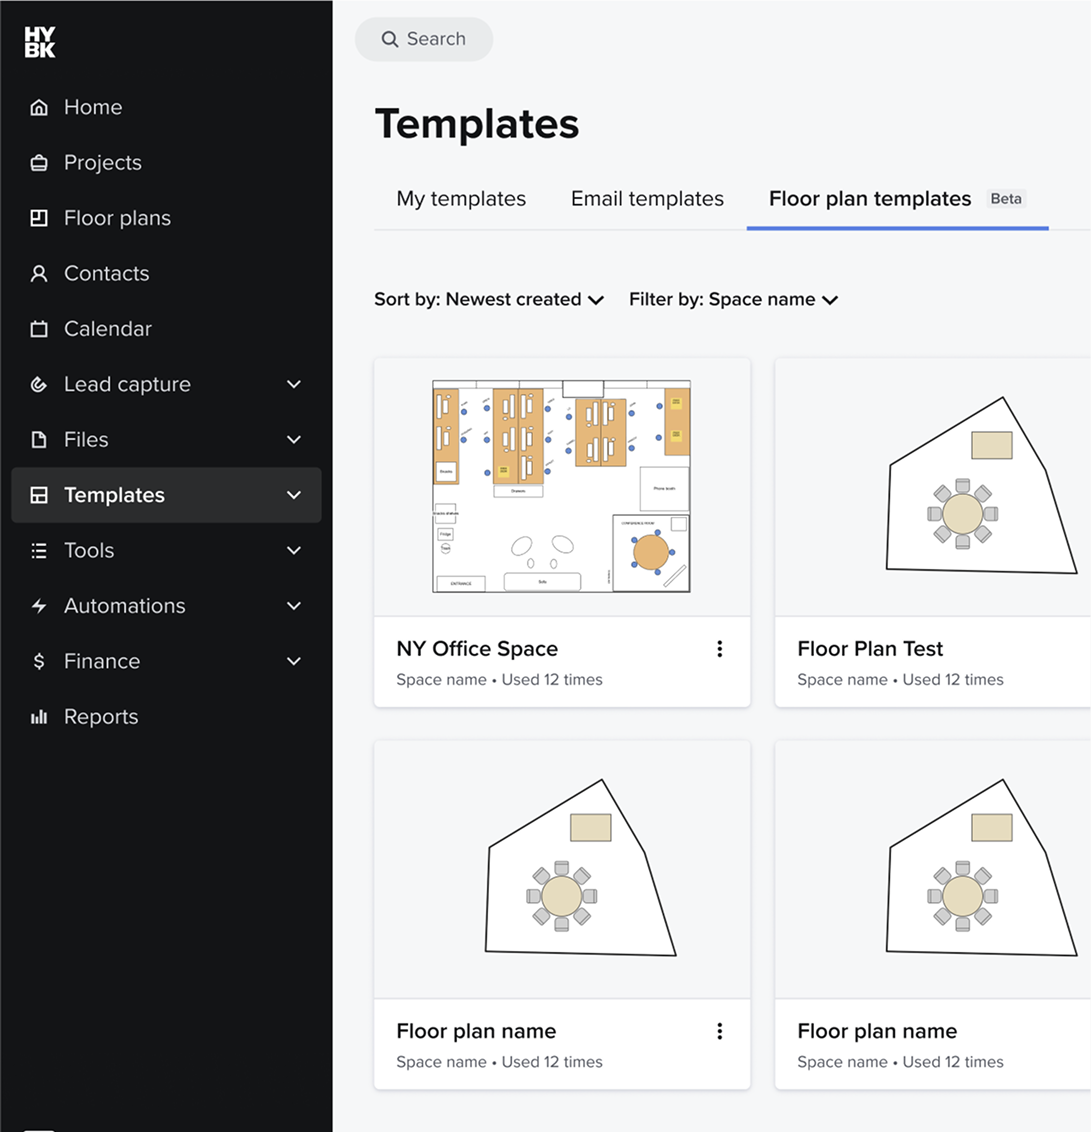
Task: Click the Templates grid icon
Action: click(x=39, y=495)
